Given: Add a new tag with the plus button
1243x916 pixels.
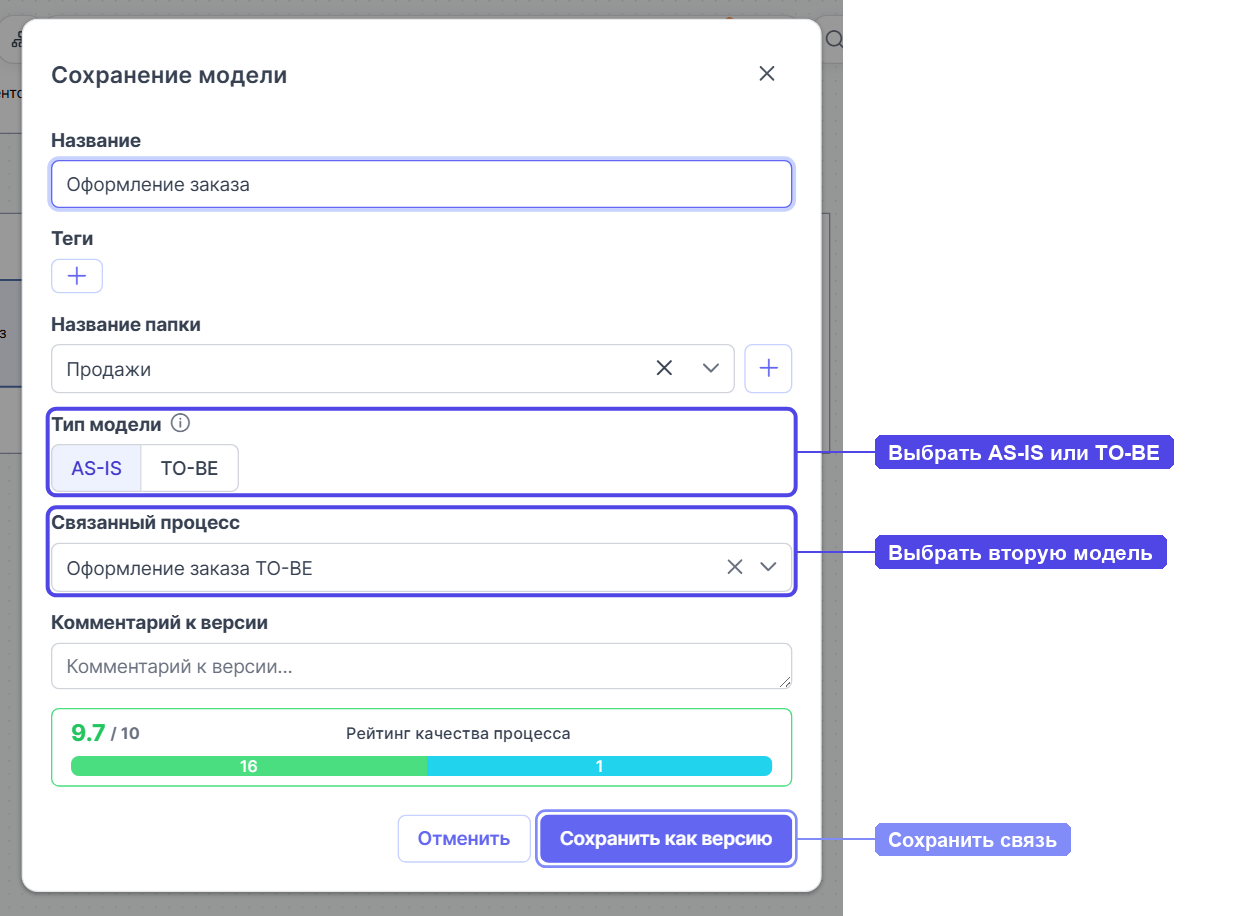Looking at the screenshot, I should 77,276.
